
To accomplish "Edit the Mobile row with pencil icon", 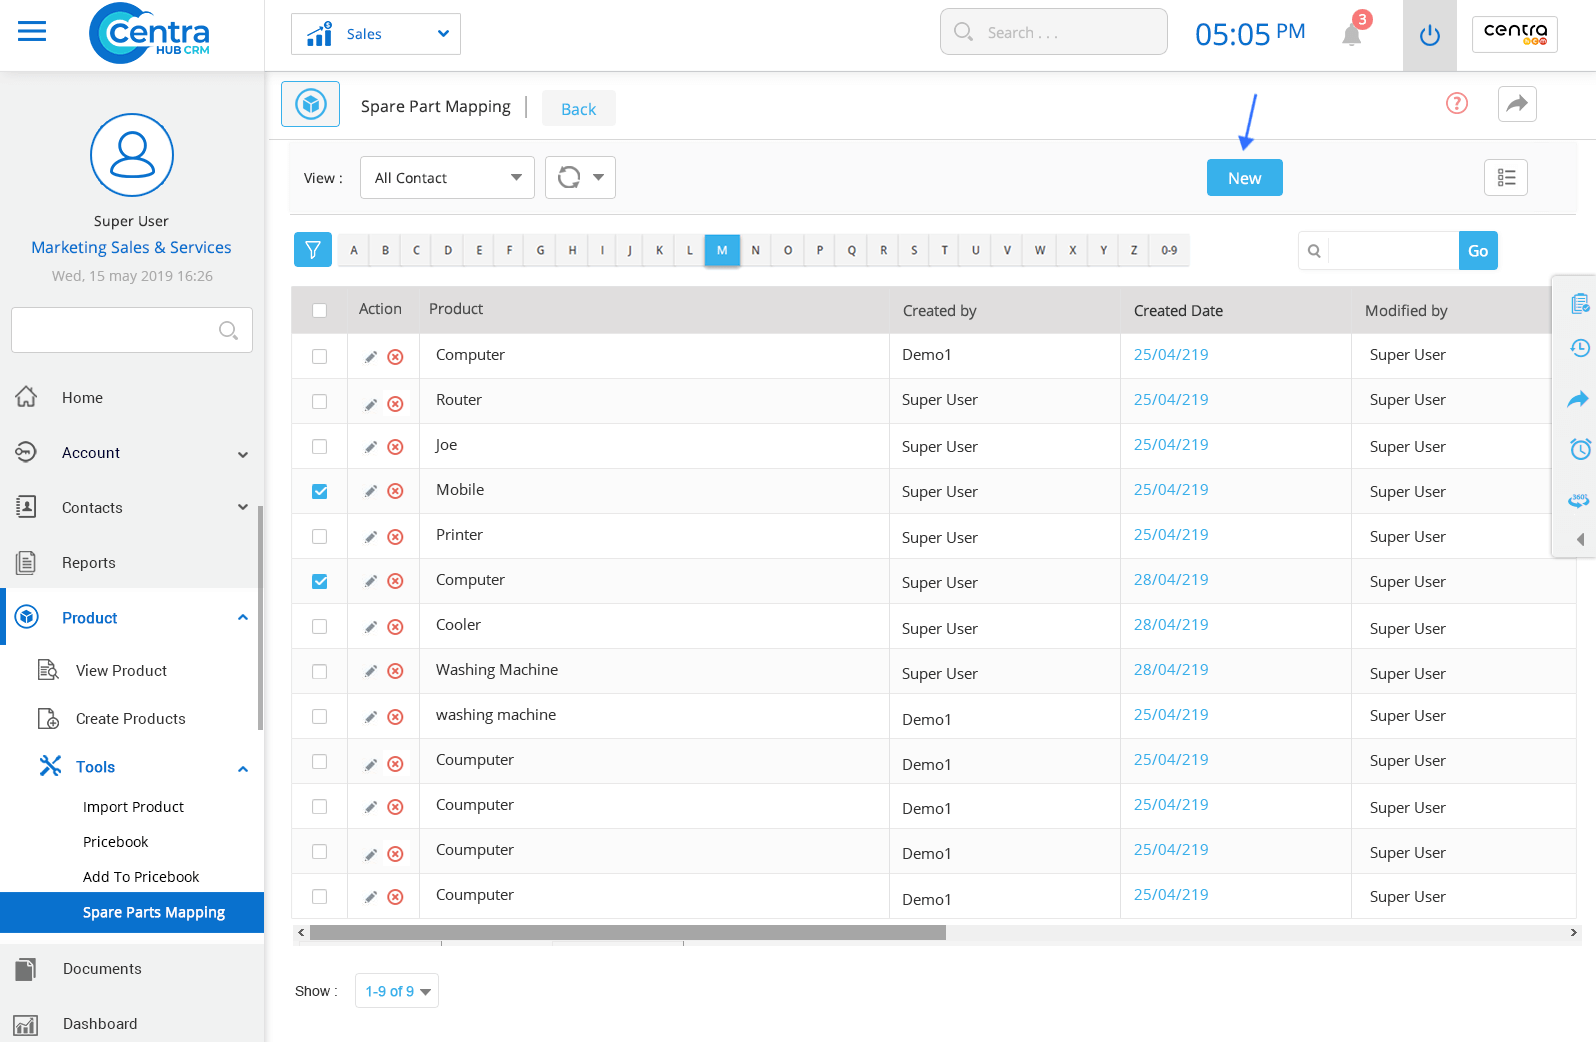I will pos(371,491).
